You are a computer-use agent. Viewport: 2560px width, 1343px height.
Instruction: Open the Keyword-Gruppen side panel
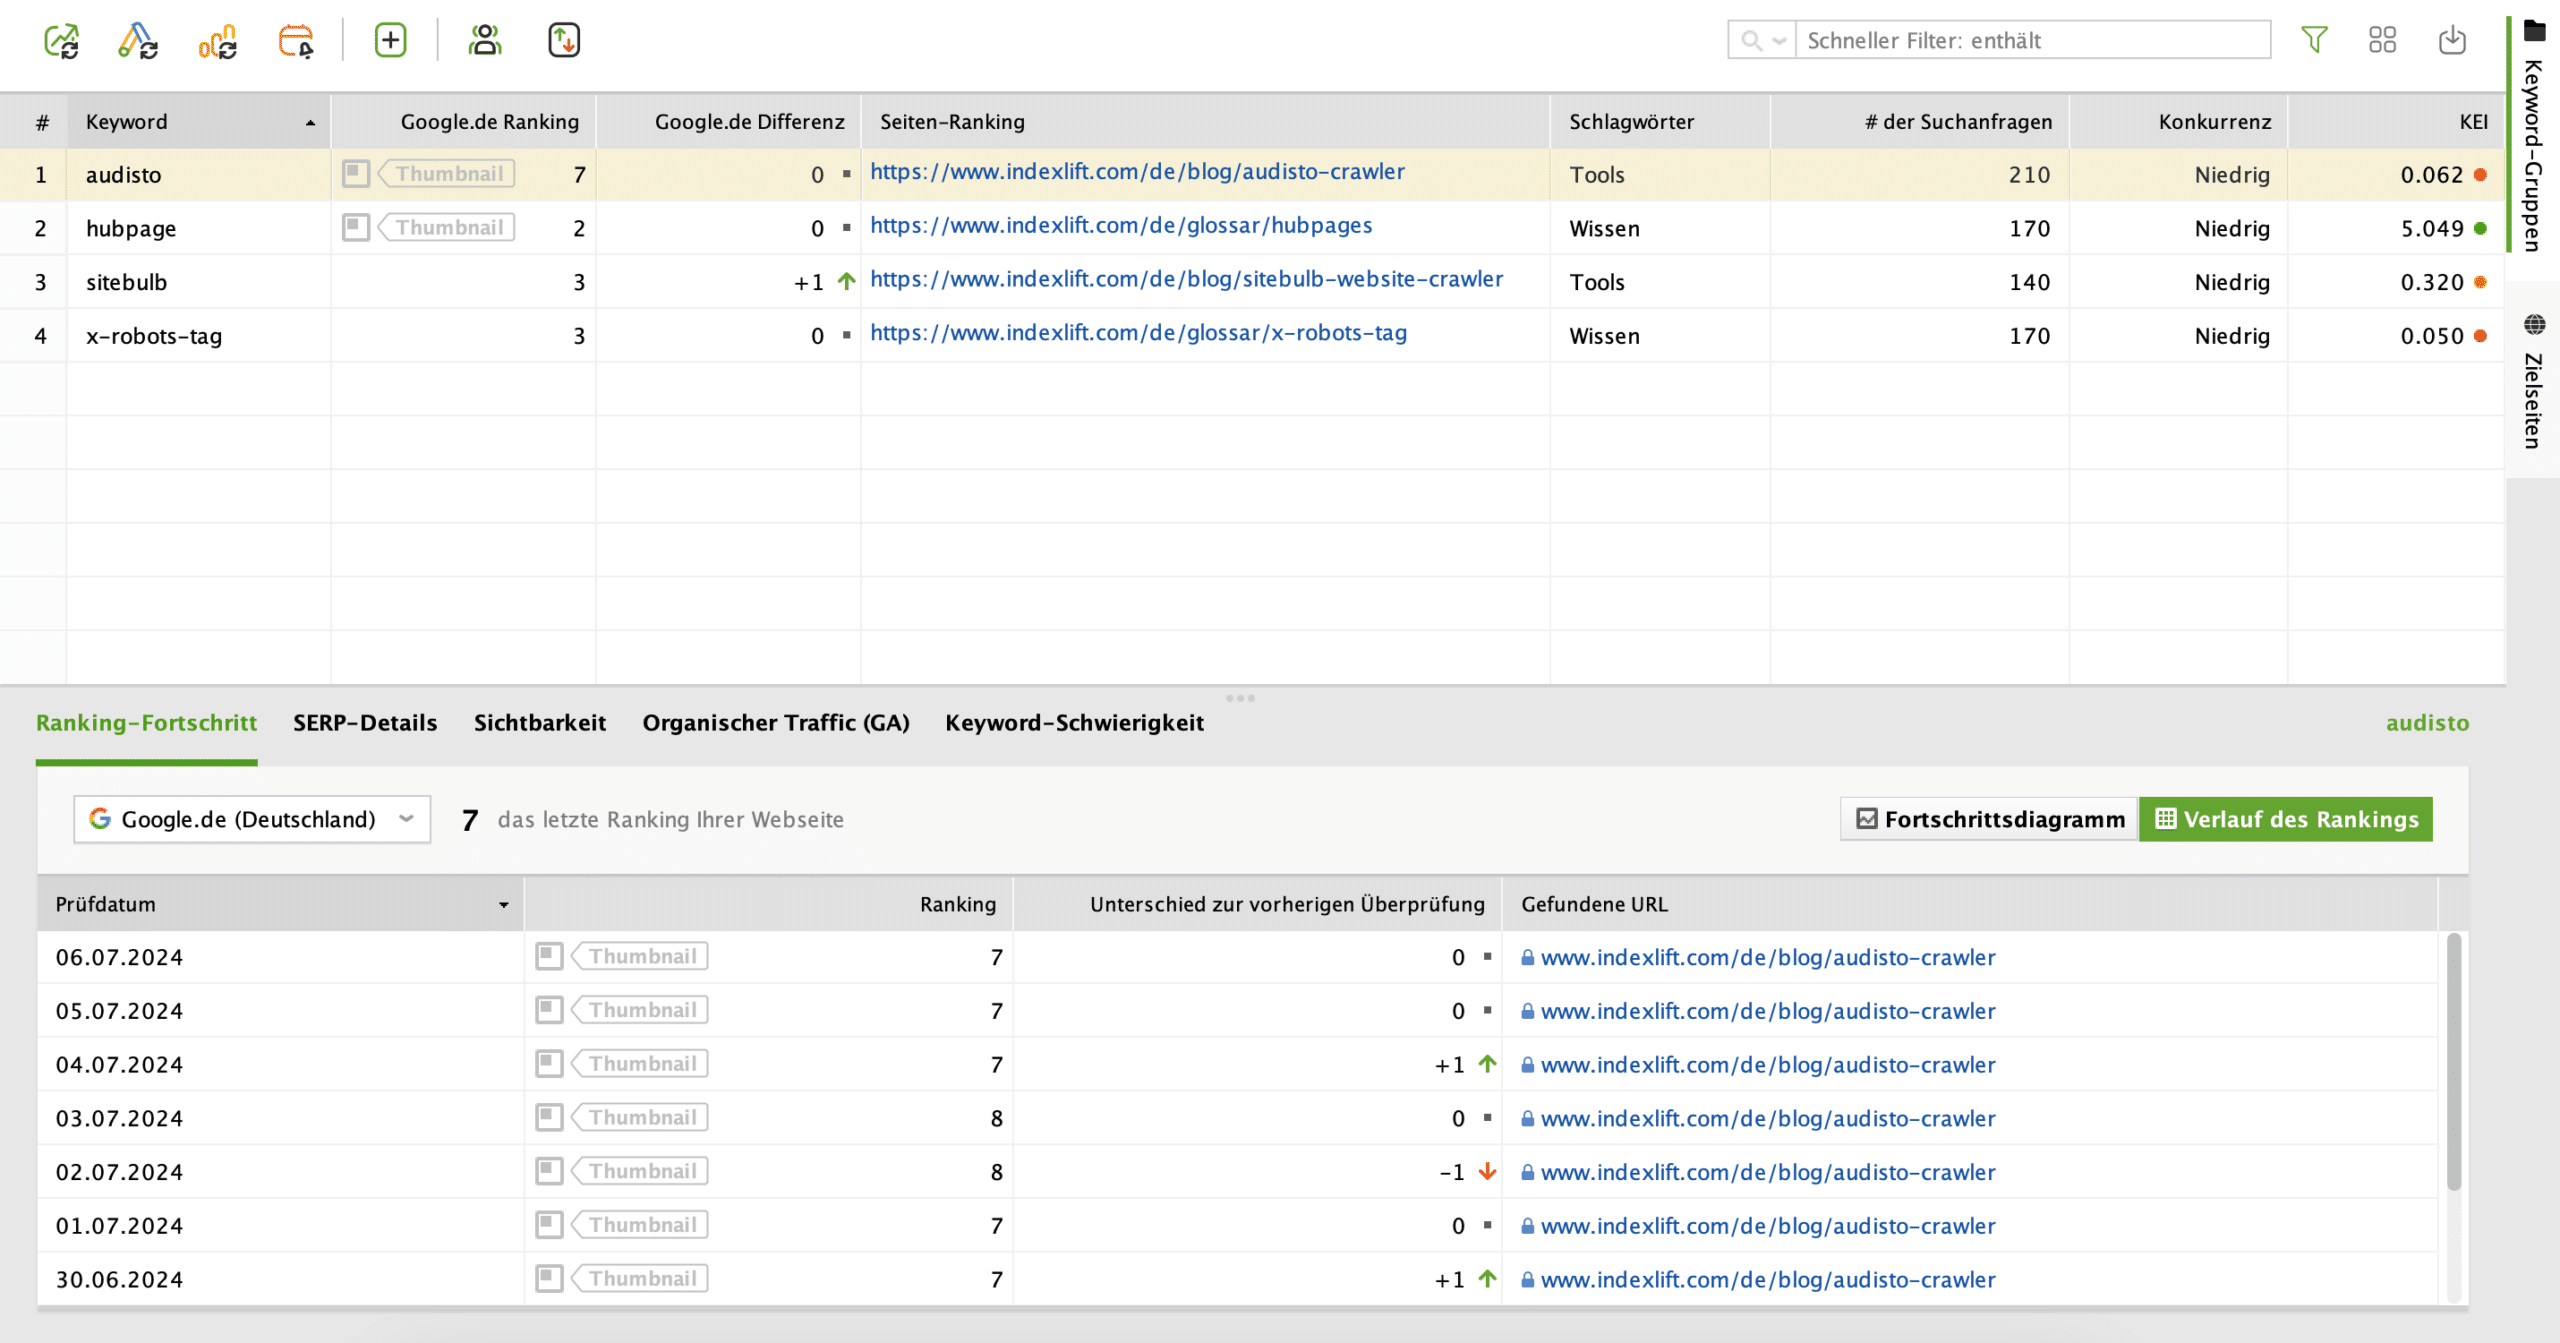coord(2534,135)
